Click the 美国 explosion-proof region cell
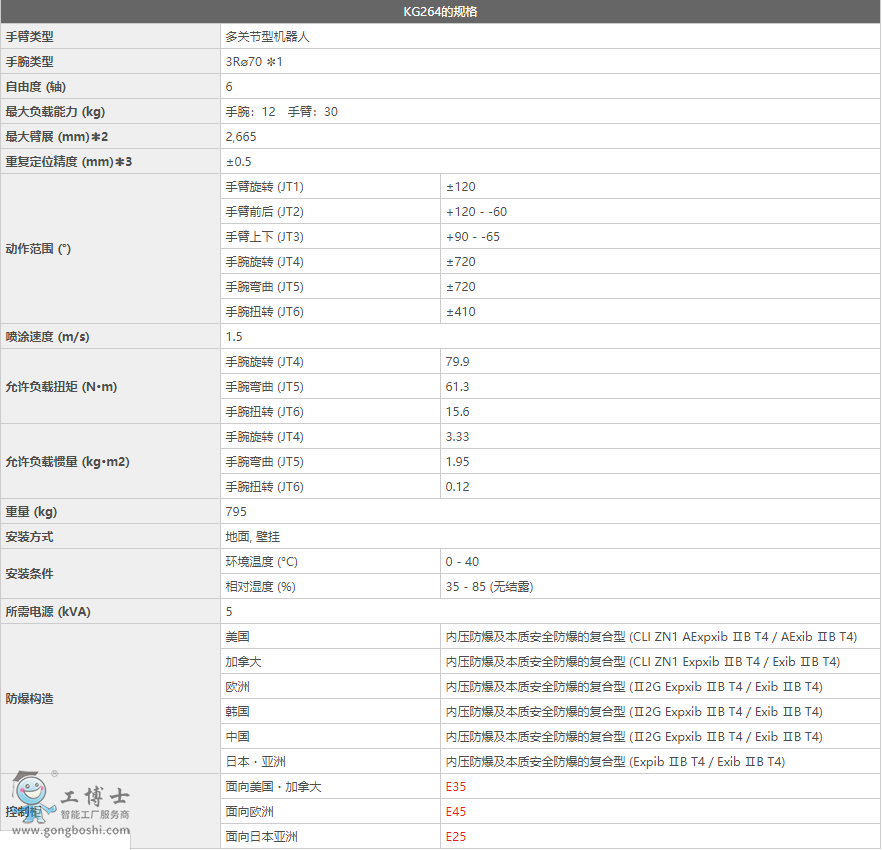The width and height of the screenshot is (882, 850). tap(237, 637)
